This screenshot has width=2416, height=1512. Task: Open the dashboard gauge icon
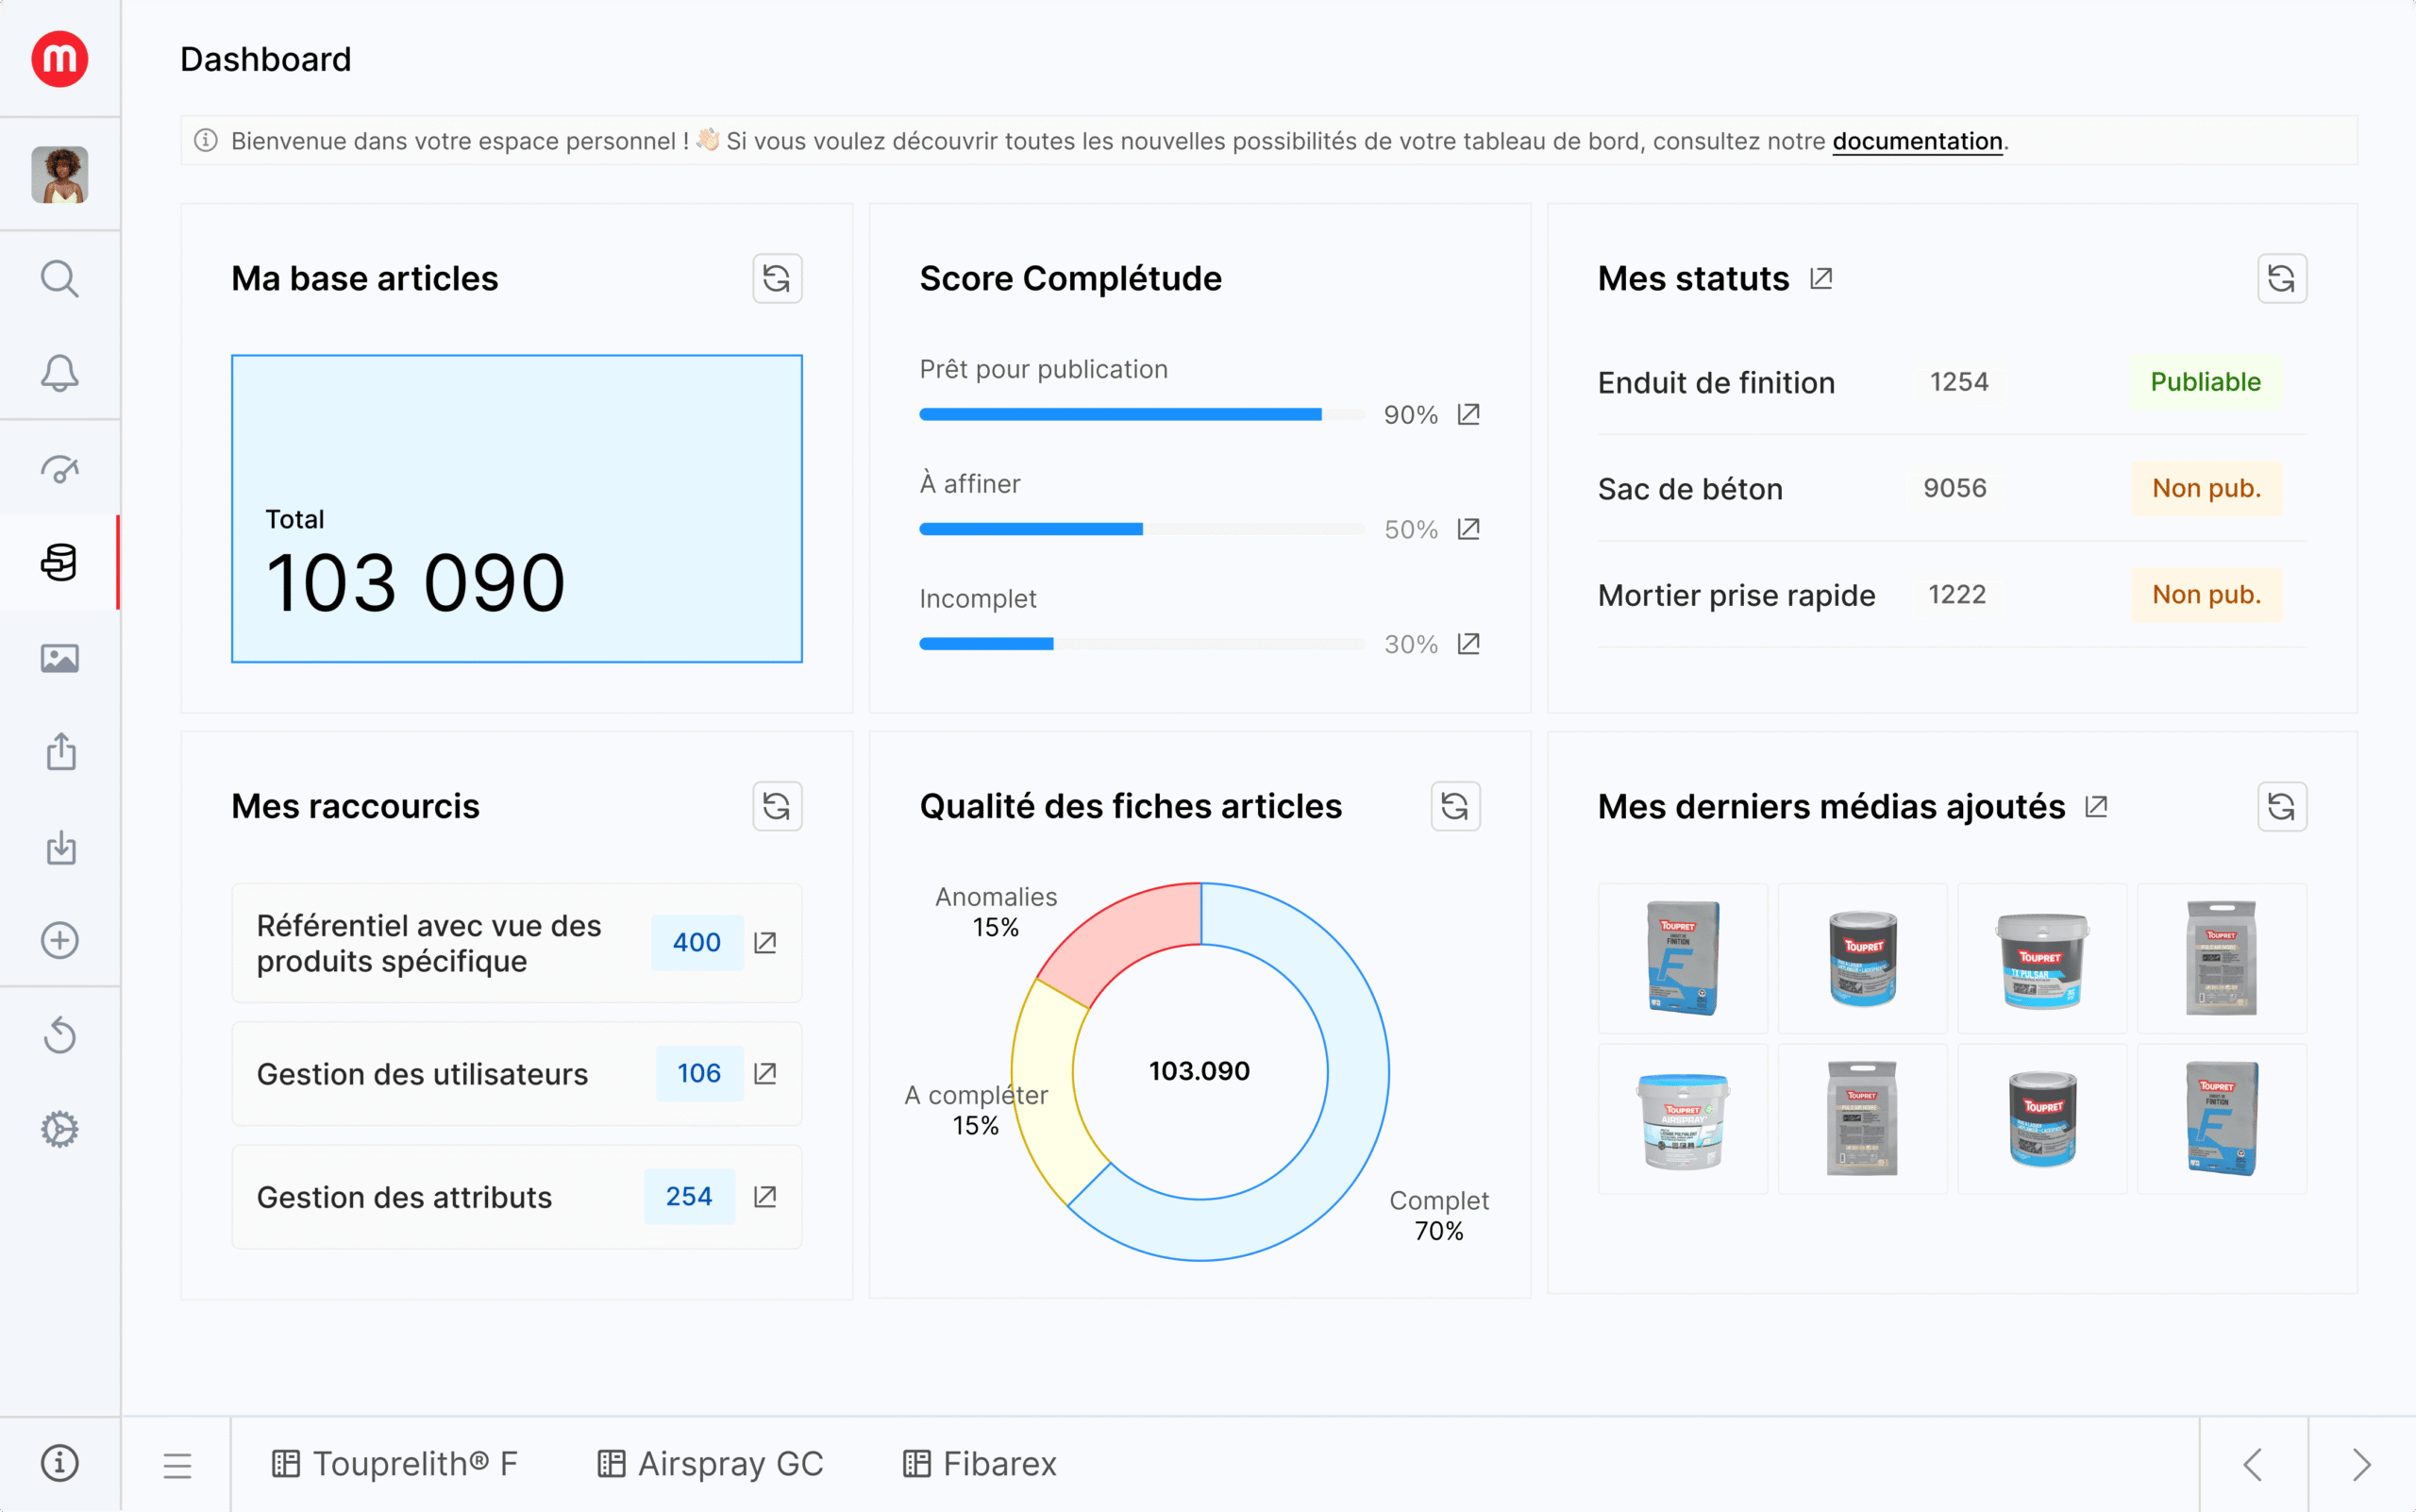click(x=59, y=468)
